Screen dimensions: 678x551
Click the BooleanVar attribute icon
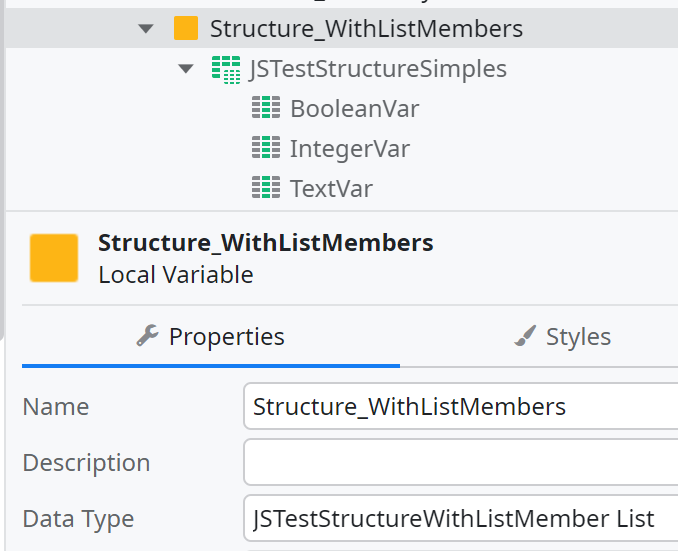pyautogui.click(x=265, y=109)
